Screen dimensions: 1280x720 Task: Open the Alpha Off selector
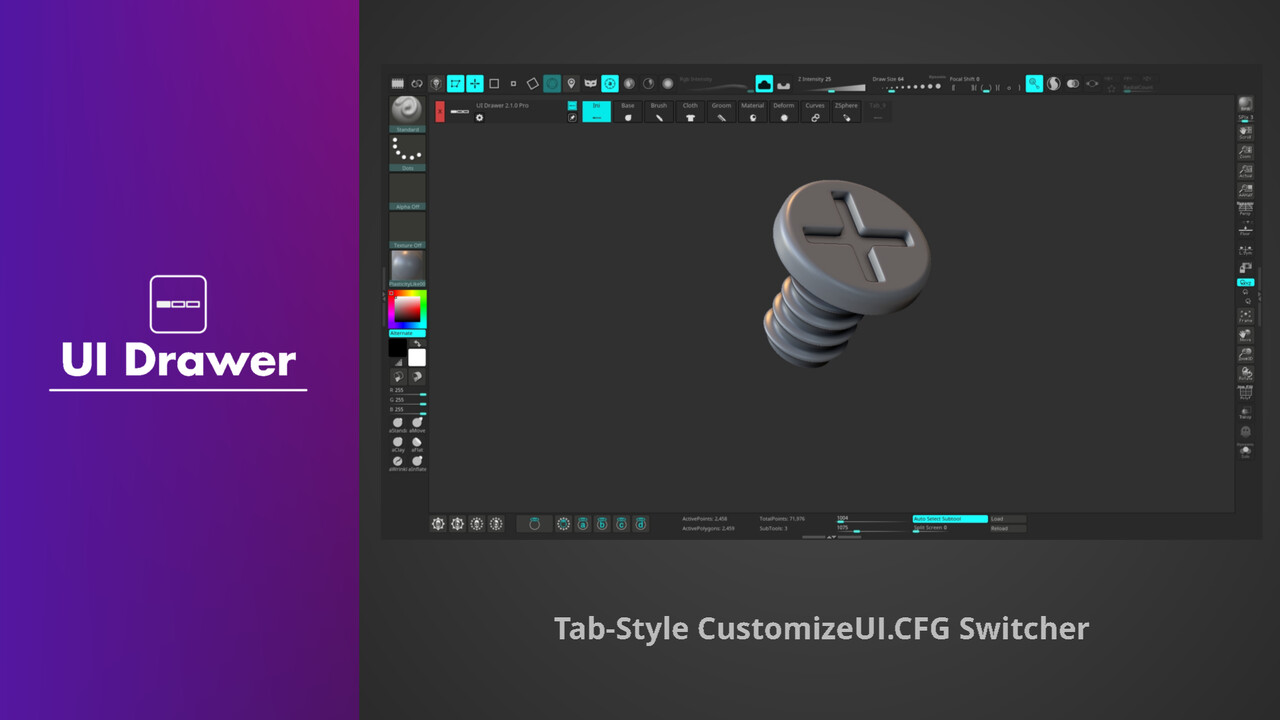[x=407, y=206]
